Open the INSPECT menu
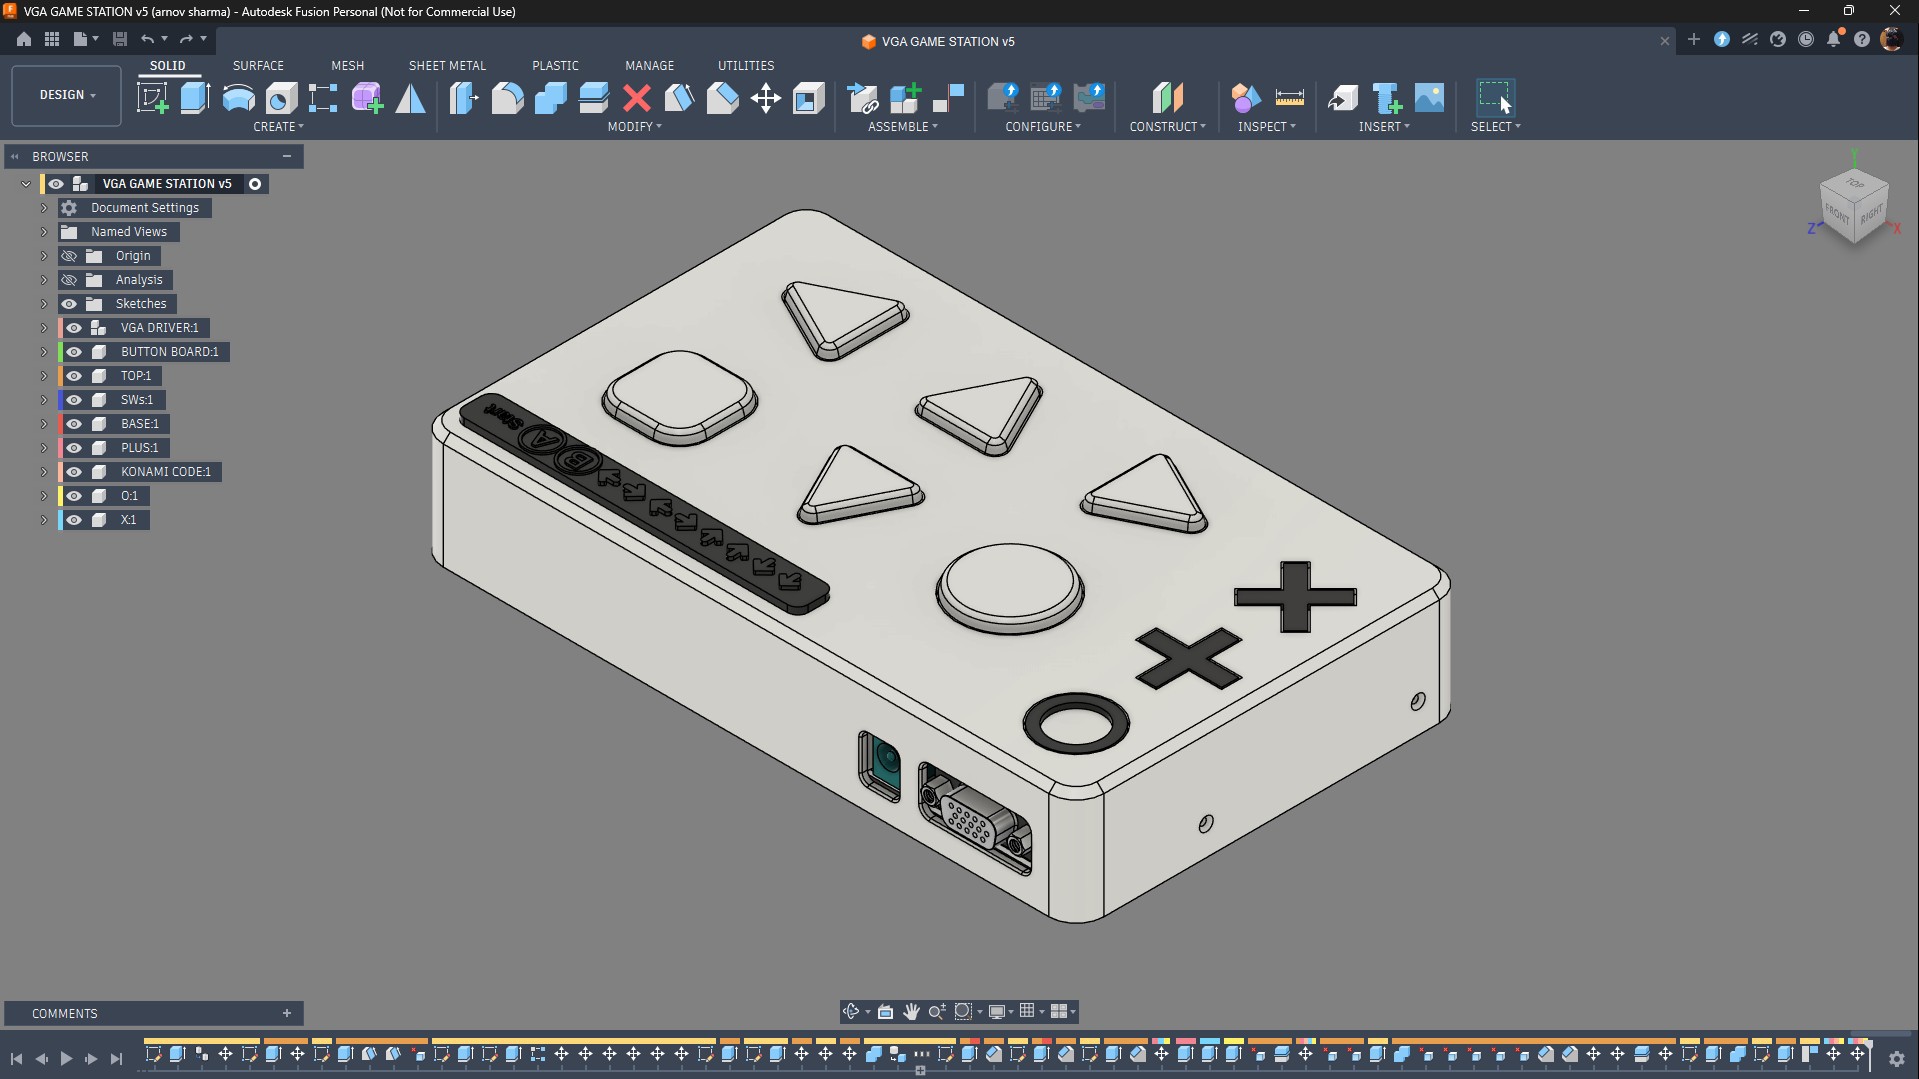Viewport: 1919px width, 1079px height. pyautogui.click(x=1266, y=127)
